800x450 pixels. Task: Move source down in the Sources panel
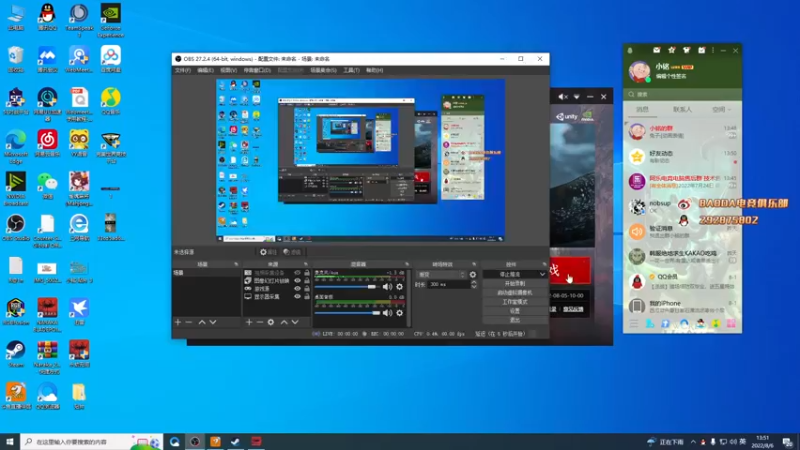(x=295, y=322)
